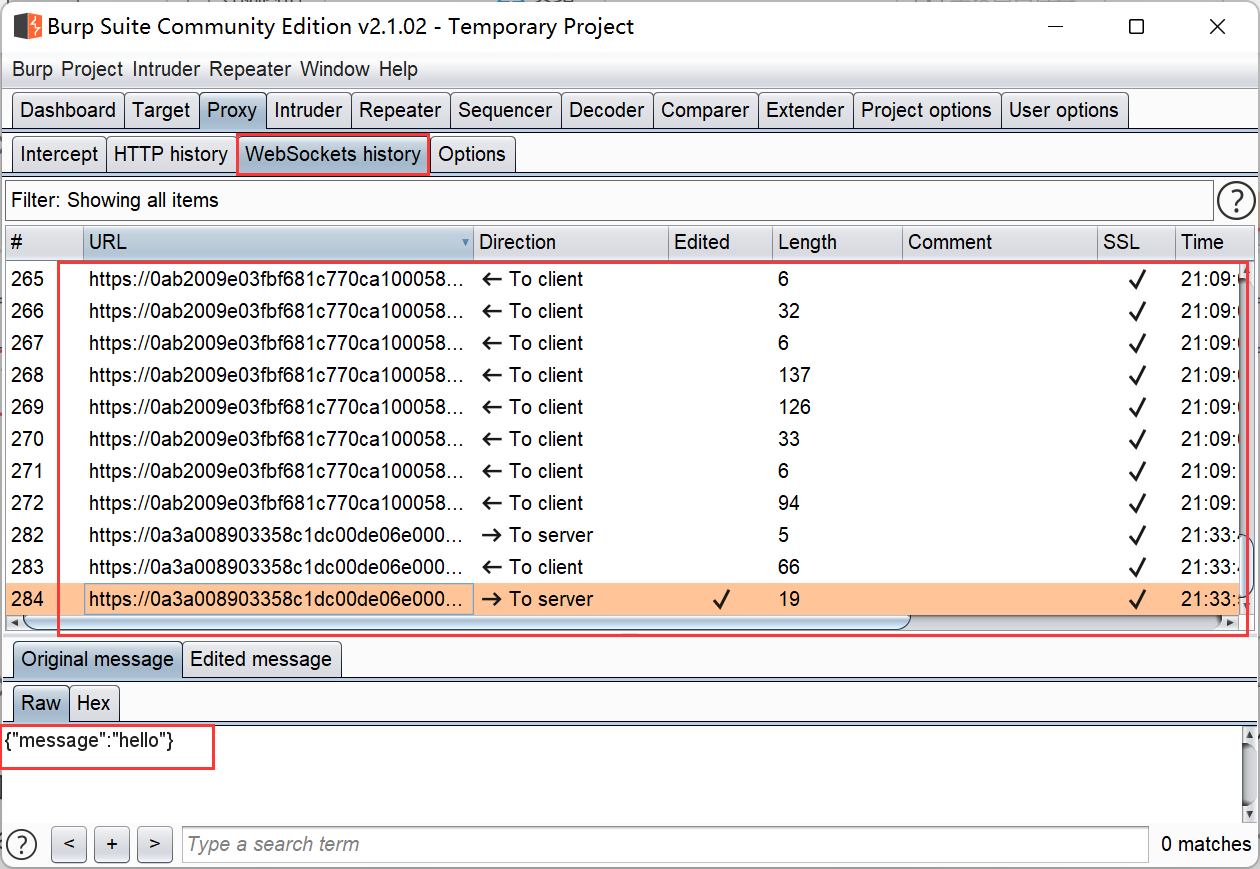Open the Intruder main tab
The image size is (1260, 869).
308,111
